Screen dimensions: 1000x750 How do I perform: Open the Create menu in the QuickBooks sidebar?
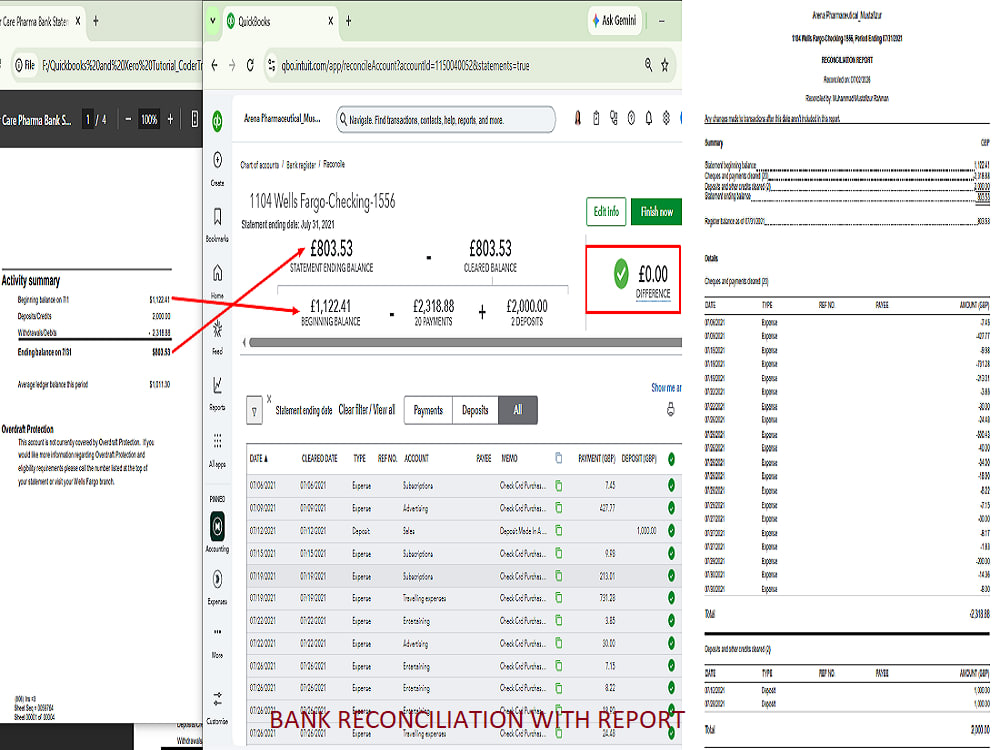[217, 167]
